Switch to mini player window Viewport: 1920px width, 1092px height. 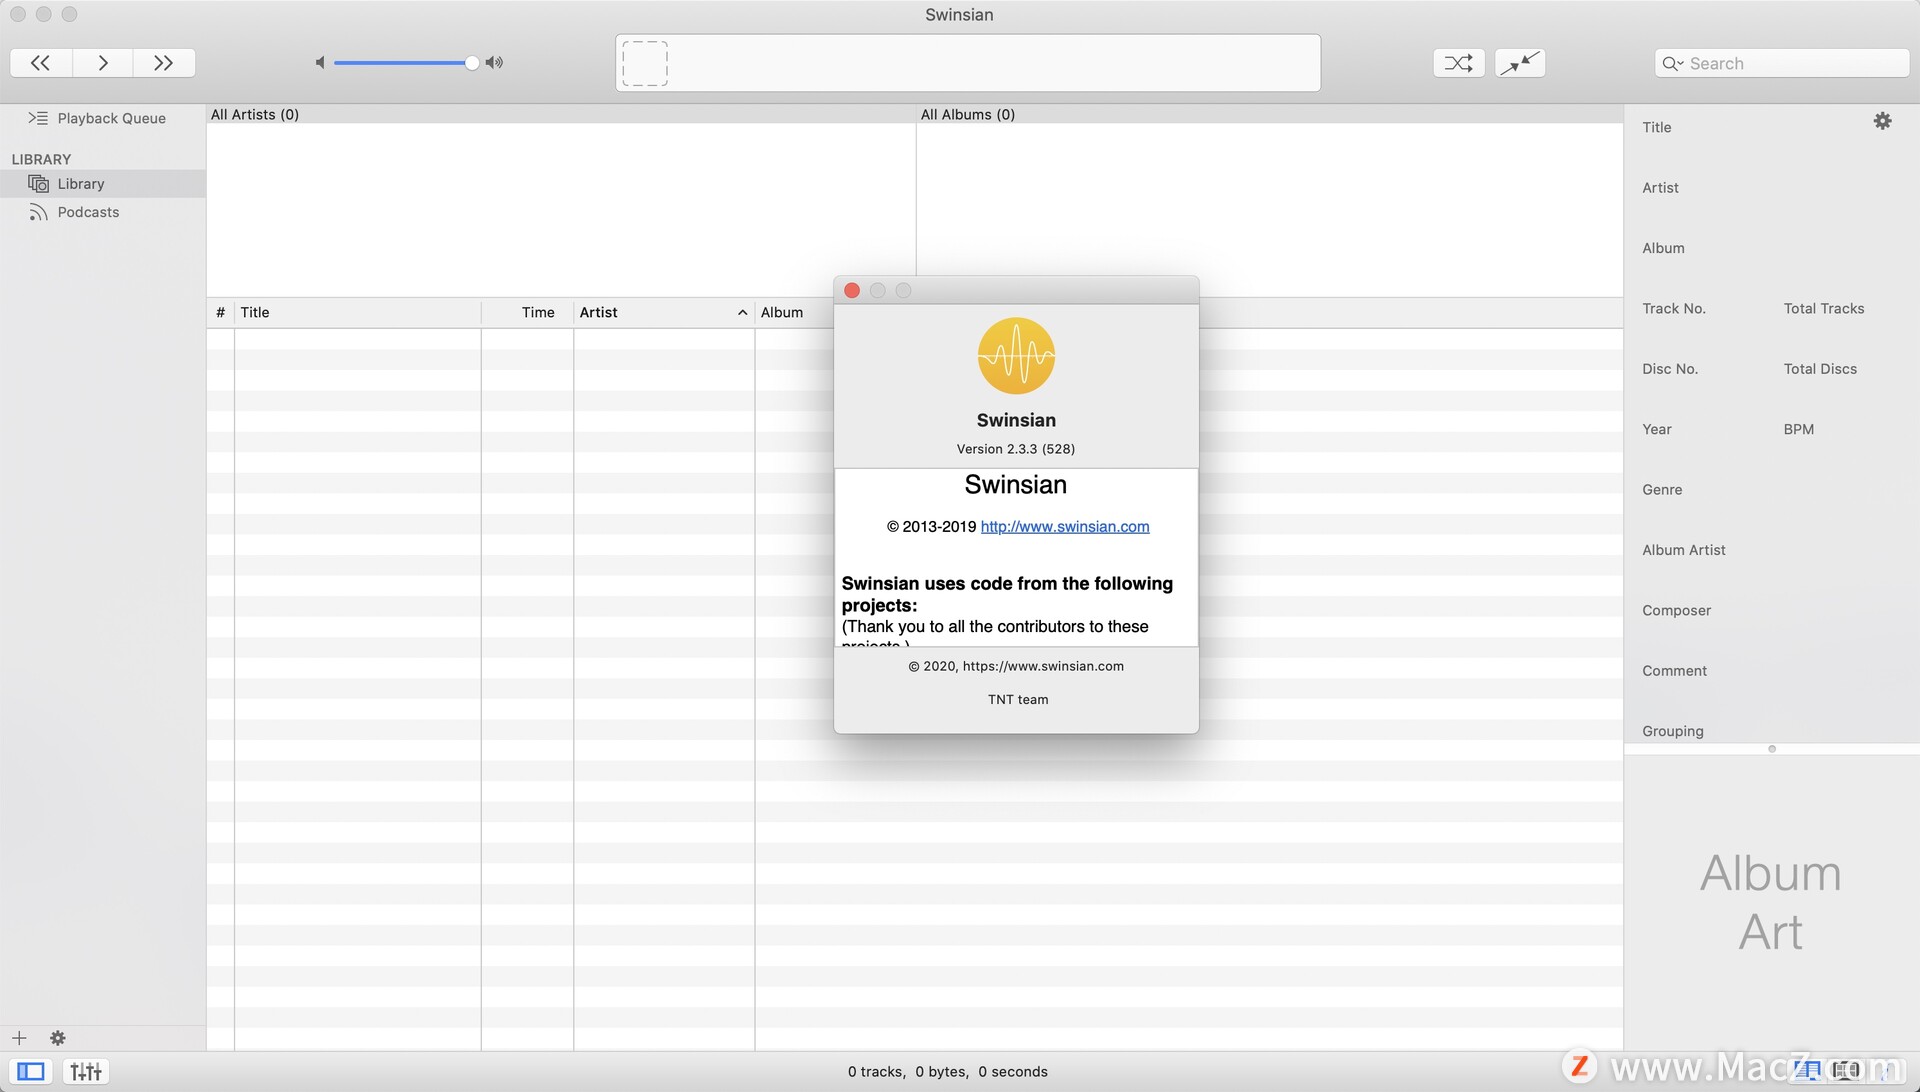(x=1520, y=63)
